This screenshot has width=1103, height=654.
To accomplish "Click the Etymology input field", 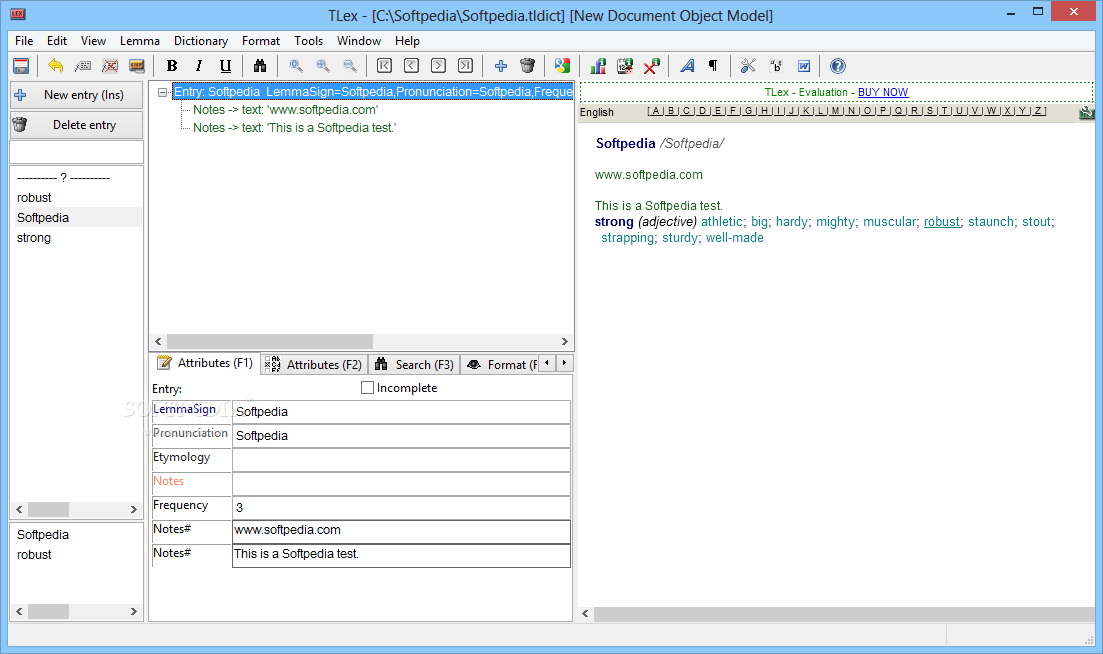I will 400,460.
